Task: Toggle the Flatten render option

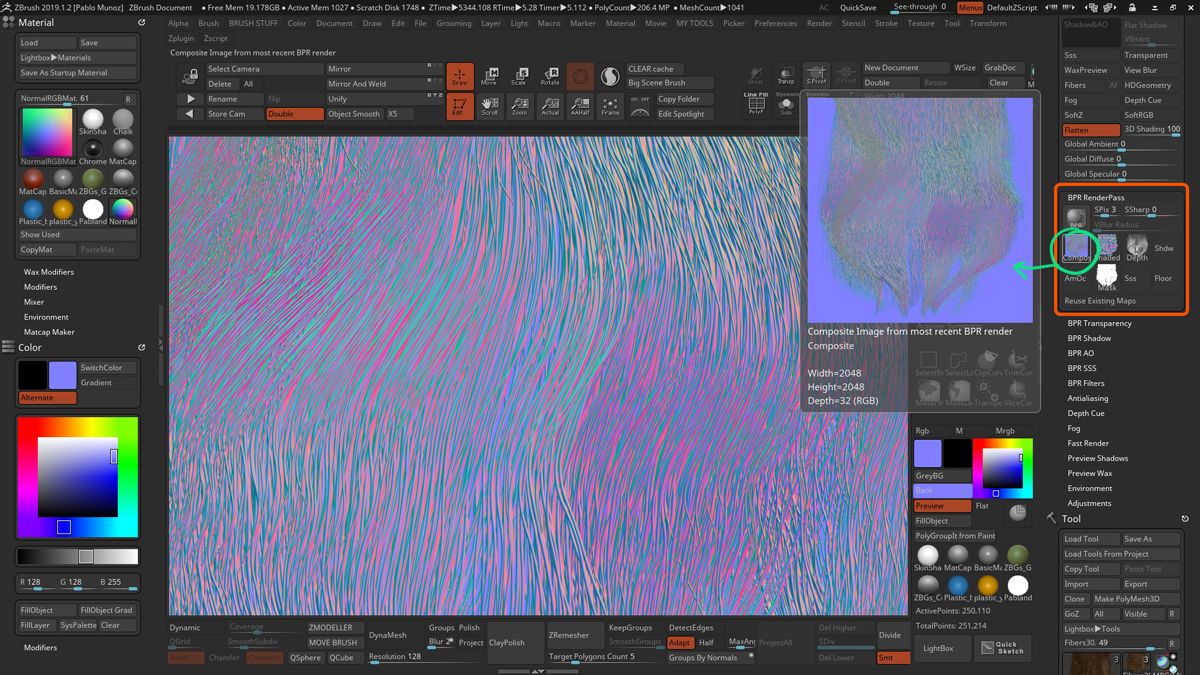Action: [x=1090, y=130]
